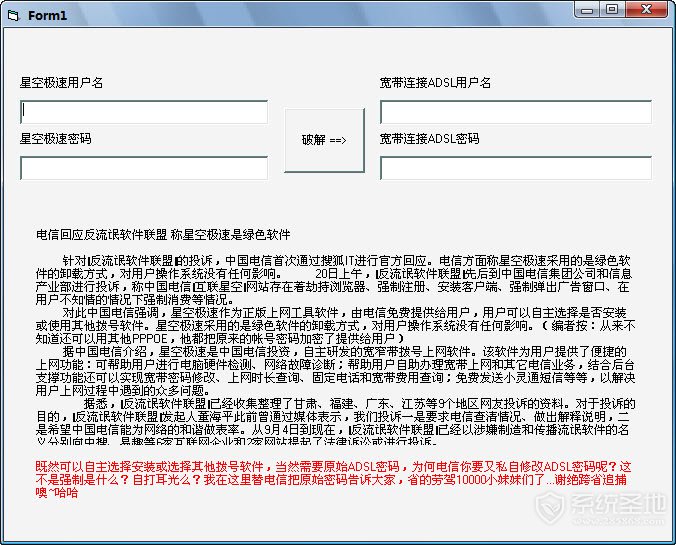
Task: Click the Form1 window icon
Action: point(14,16)
